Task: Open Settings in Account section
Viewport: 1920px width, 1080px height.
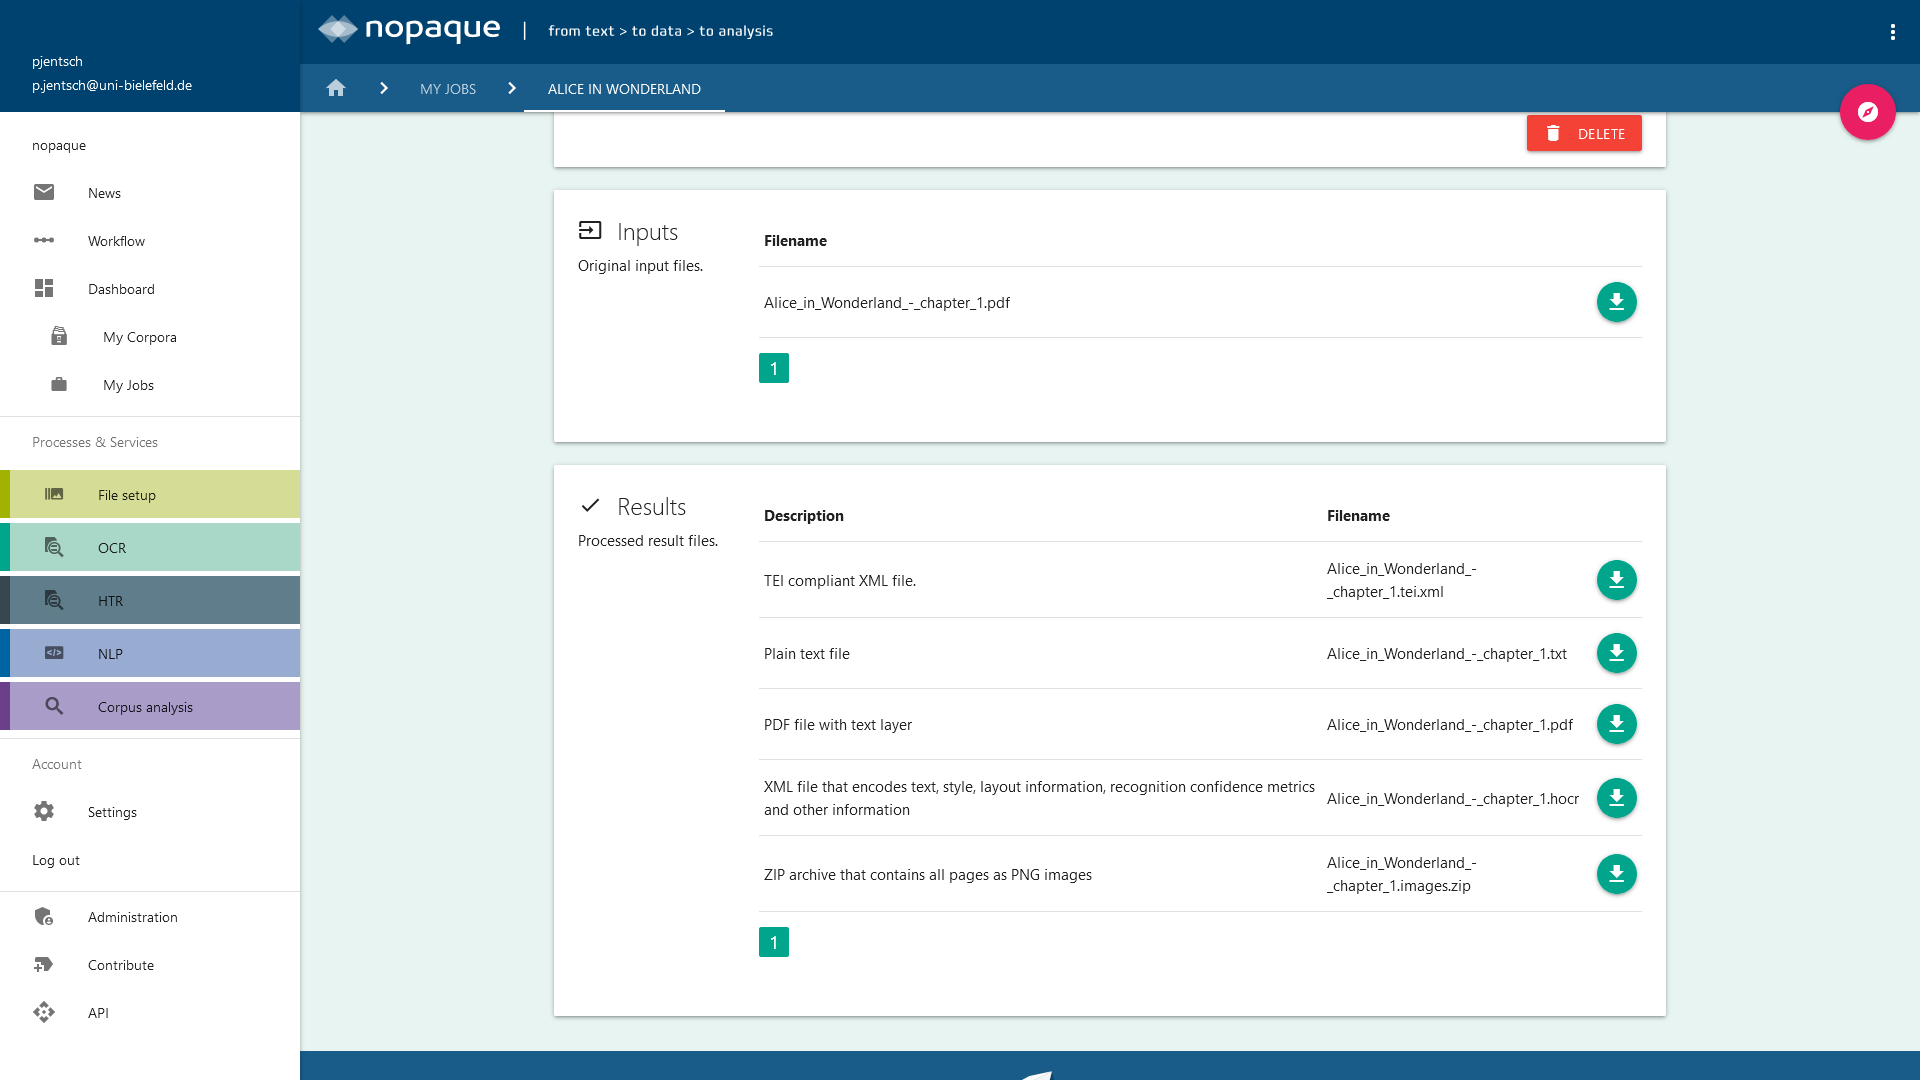Action: (112, 812)
